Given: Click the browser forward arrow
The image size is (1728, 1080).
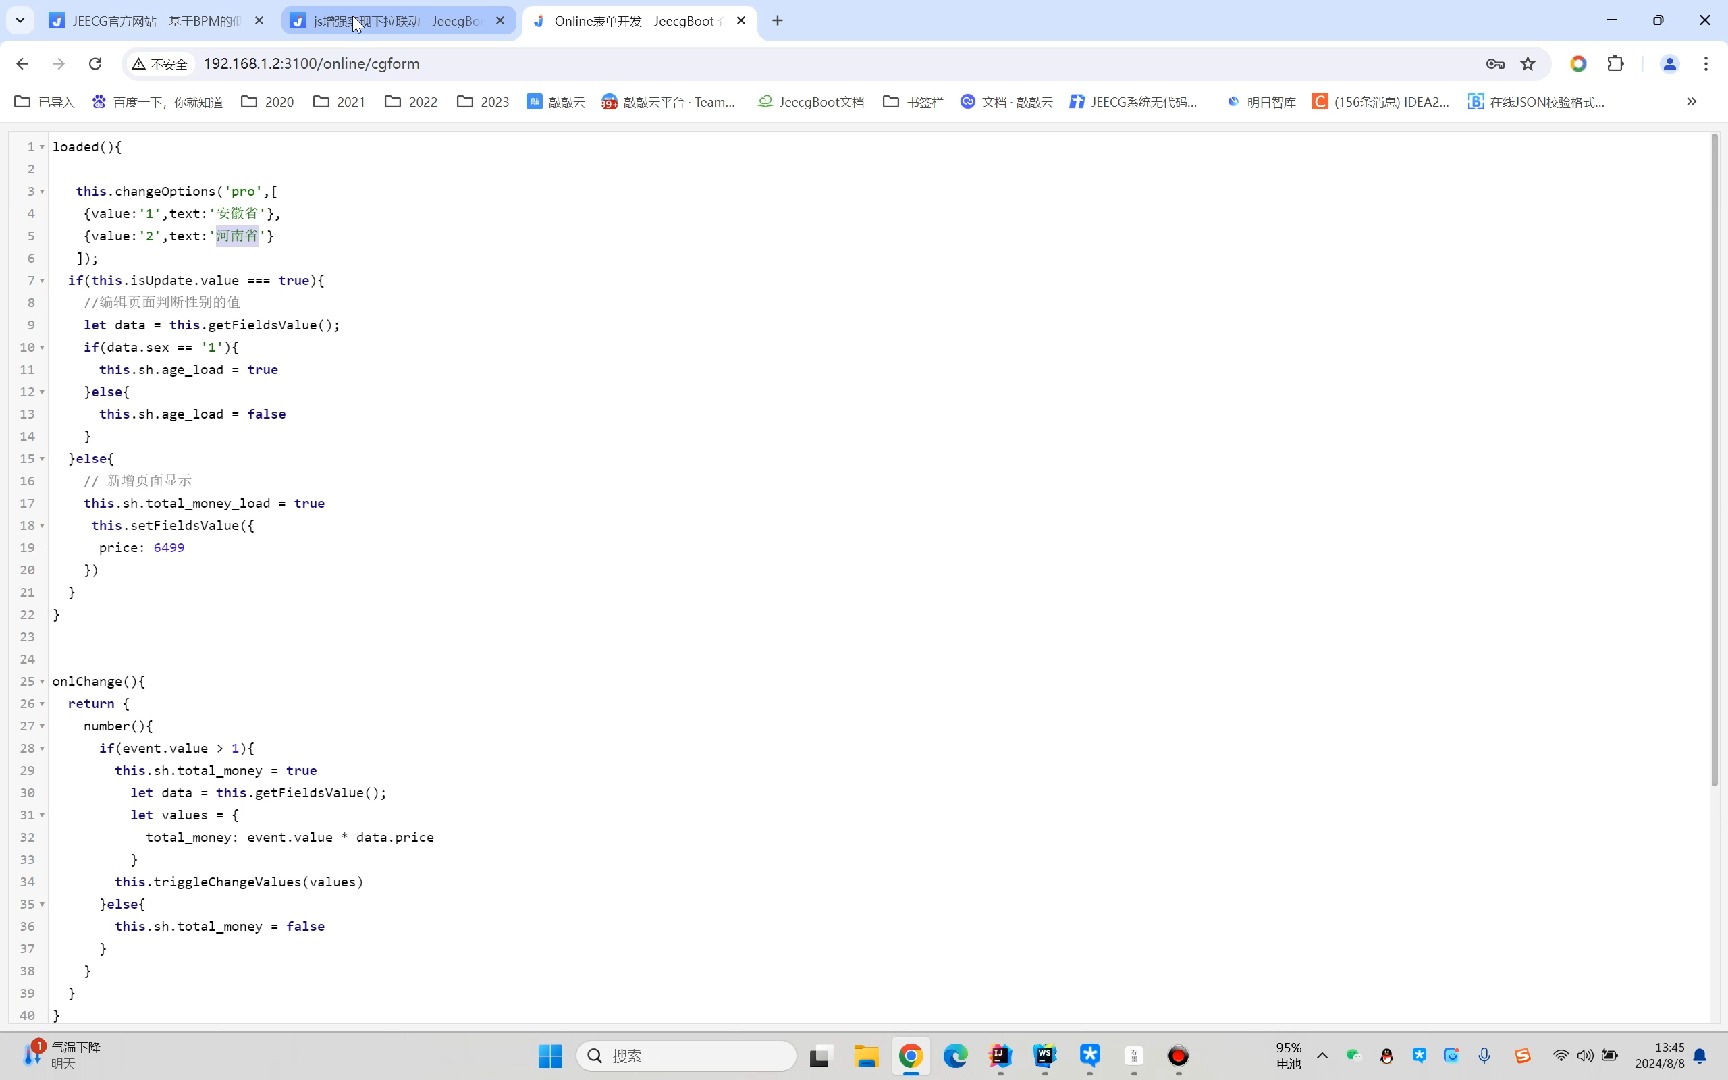Looking at the screenshot, I should pos(58,63).
